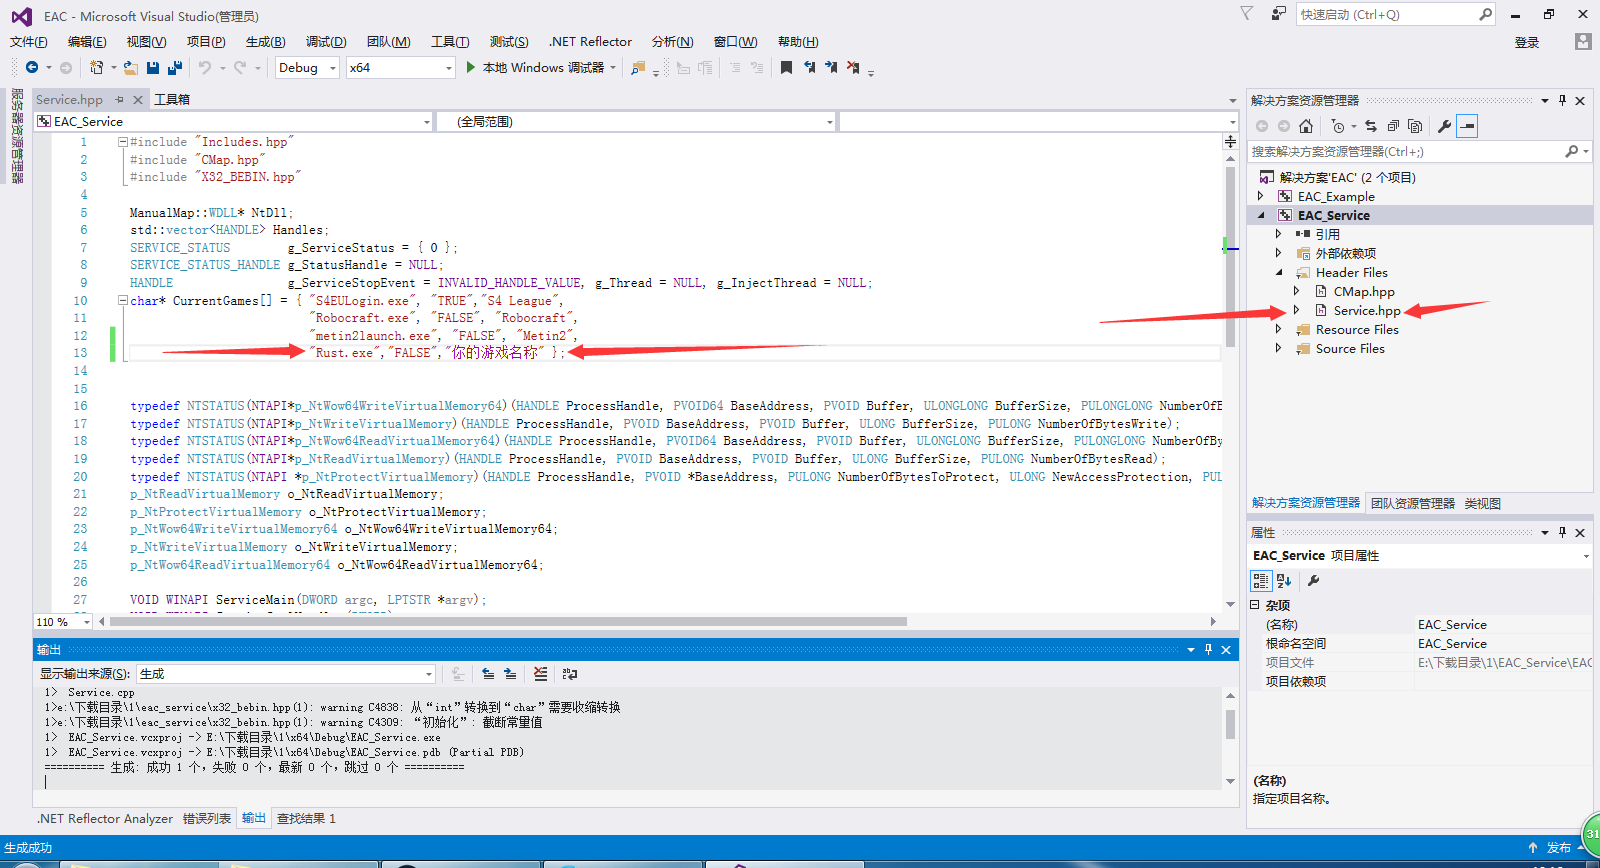Switch to the 错误列表 tab
1600x868 pixels.
tap(207, 819)
